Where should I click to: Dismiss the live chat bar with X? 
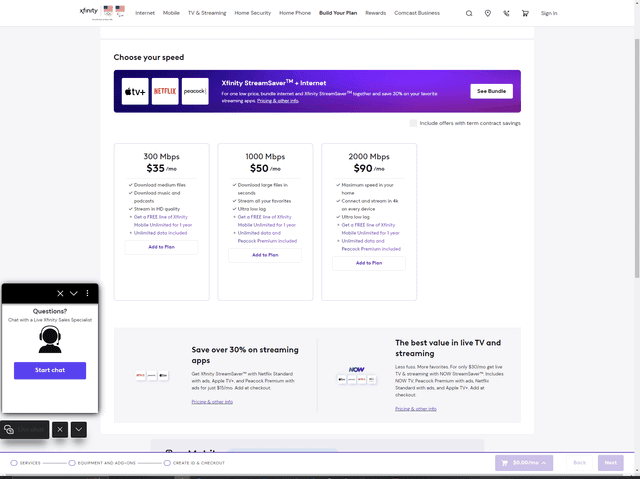point(60,430)
